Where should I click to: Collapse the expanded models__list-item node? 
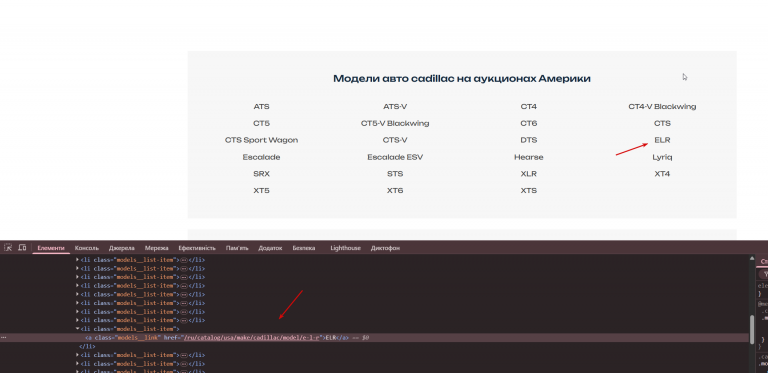(77, 329)
